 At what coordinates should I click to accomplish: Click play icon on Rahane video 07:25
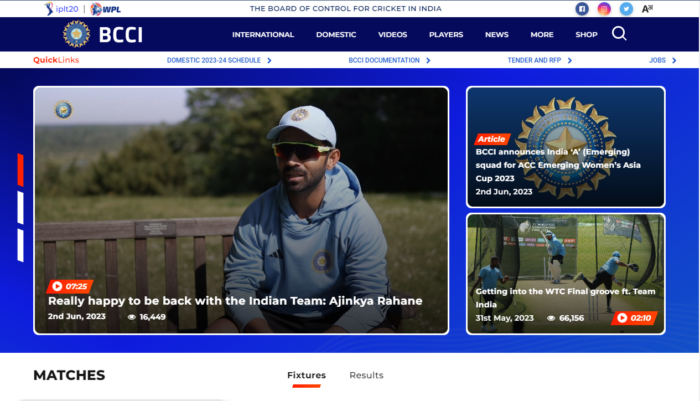(57, 286)
